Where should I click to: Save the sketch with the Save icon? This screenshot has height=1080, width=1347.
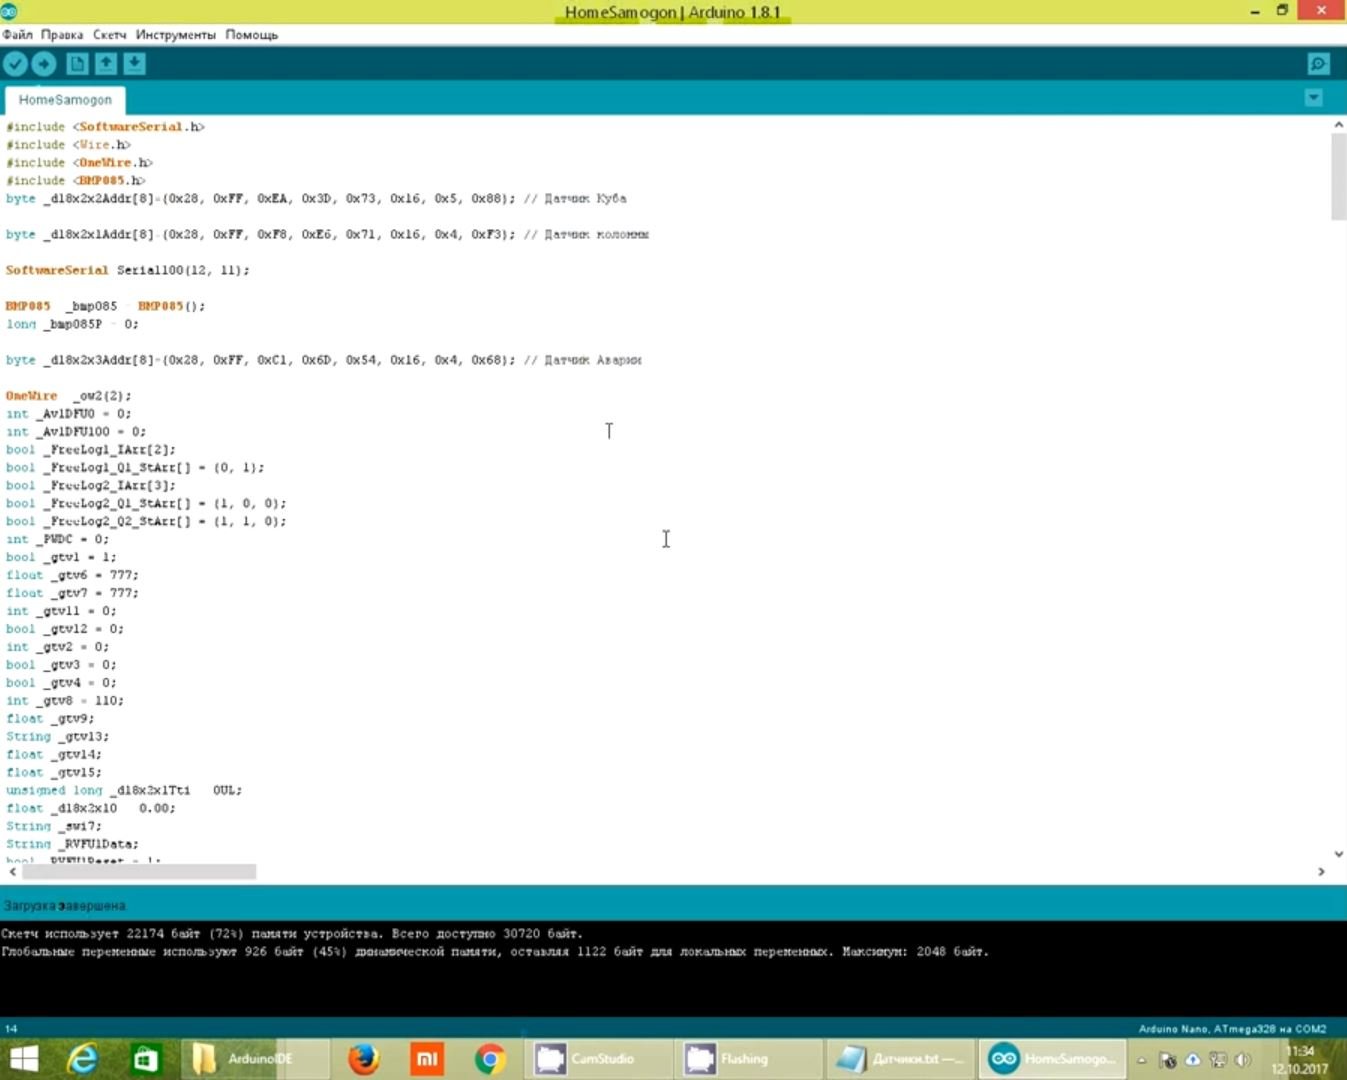[x=134, y=64]
